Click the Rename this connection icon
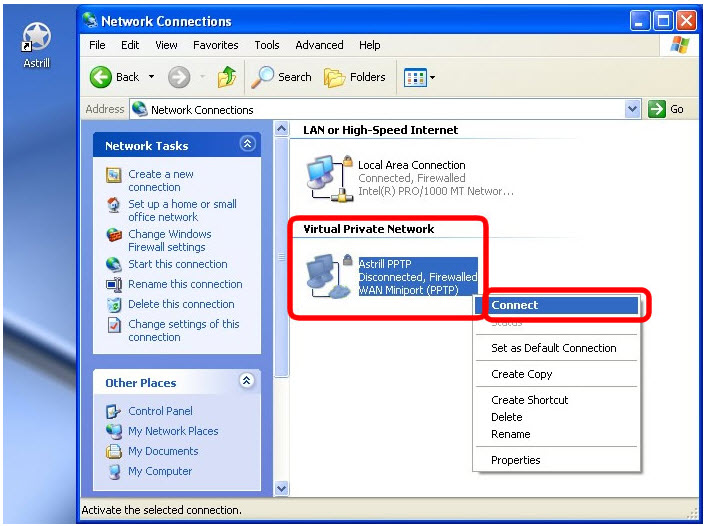Image resolution: width=706 pixels, height=526 pixels. tap(113, 285)
